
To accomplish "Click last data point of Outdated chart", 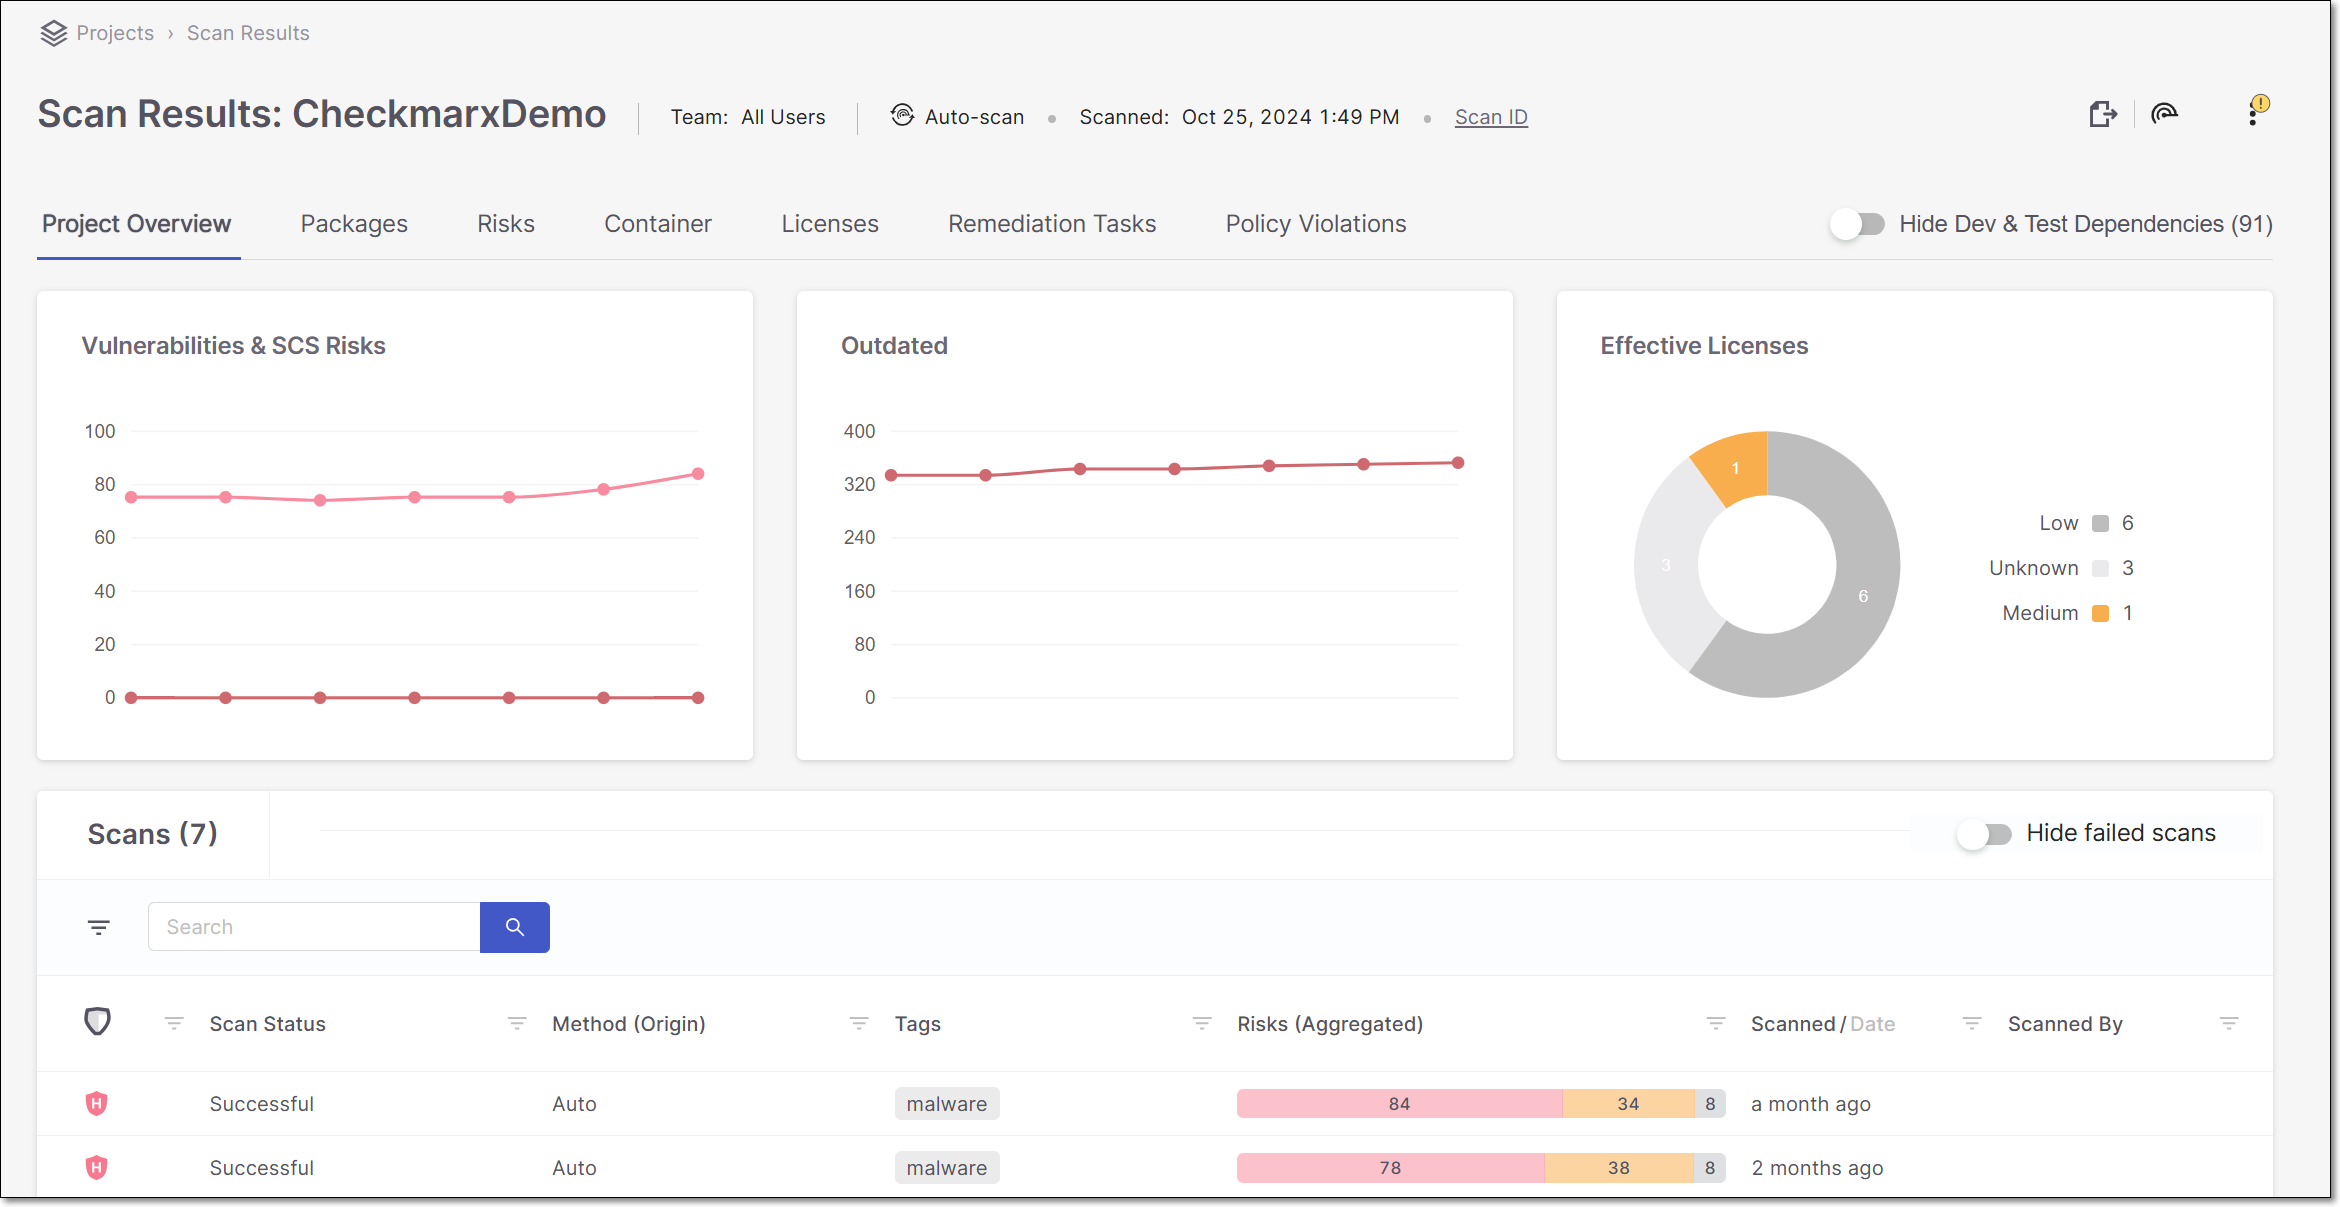I will [1458, 463].
